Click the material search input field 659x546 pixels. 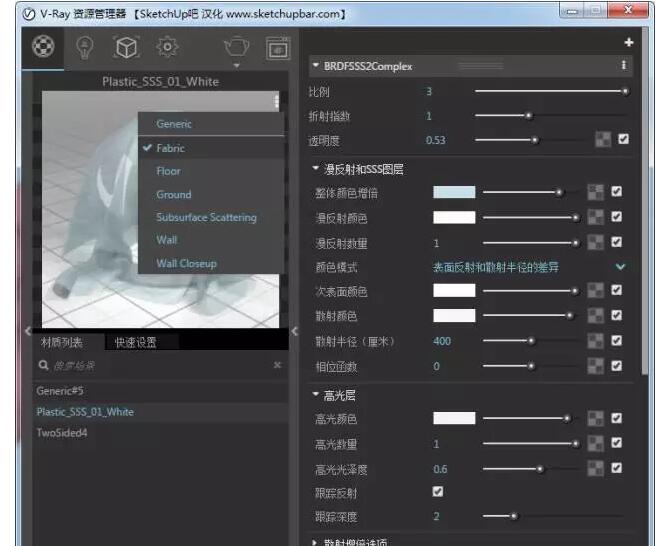tap(161, 365)
